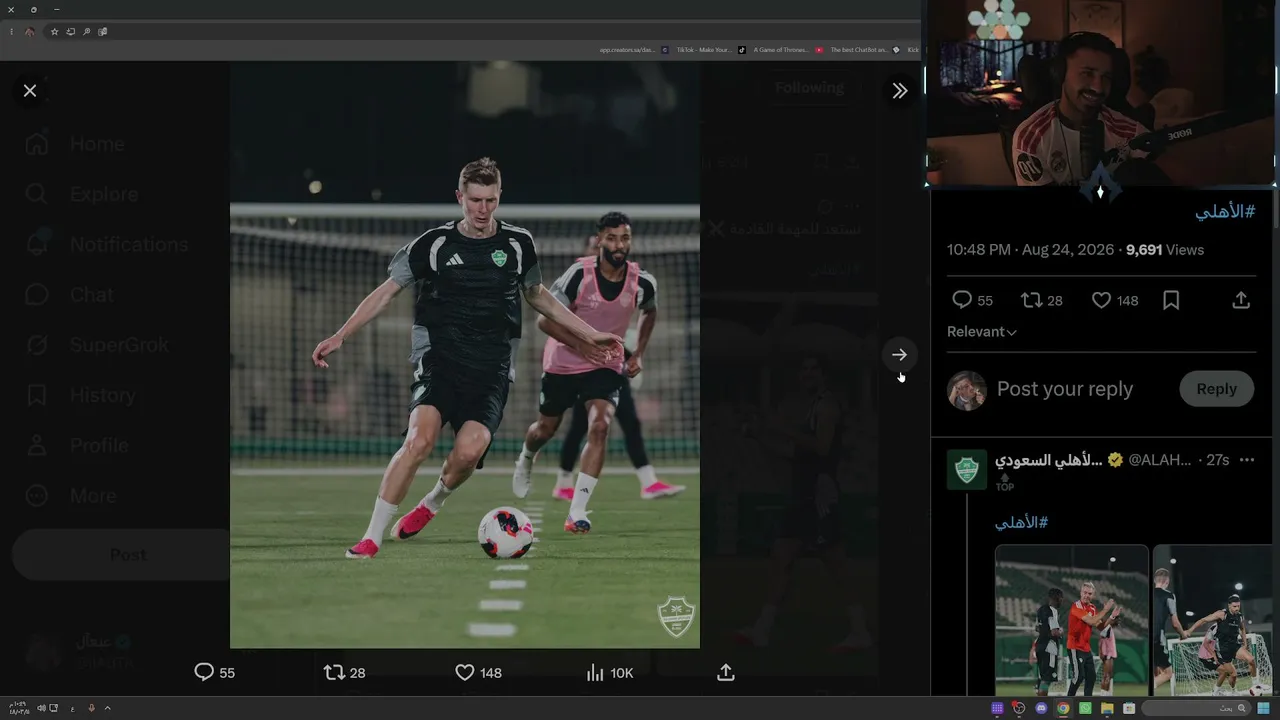
Task: Open the more options menu on the 27s reply
Action: click(1246, 460)
